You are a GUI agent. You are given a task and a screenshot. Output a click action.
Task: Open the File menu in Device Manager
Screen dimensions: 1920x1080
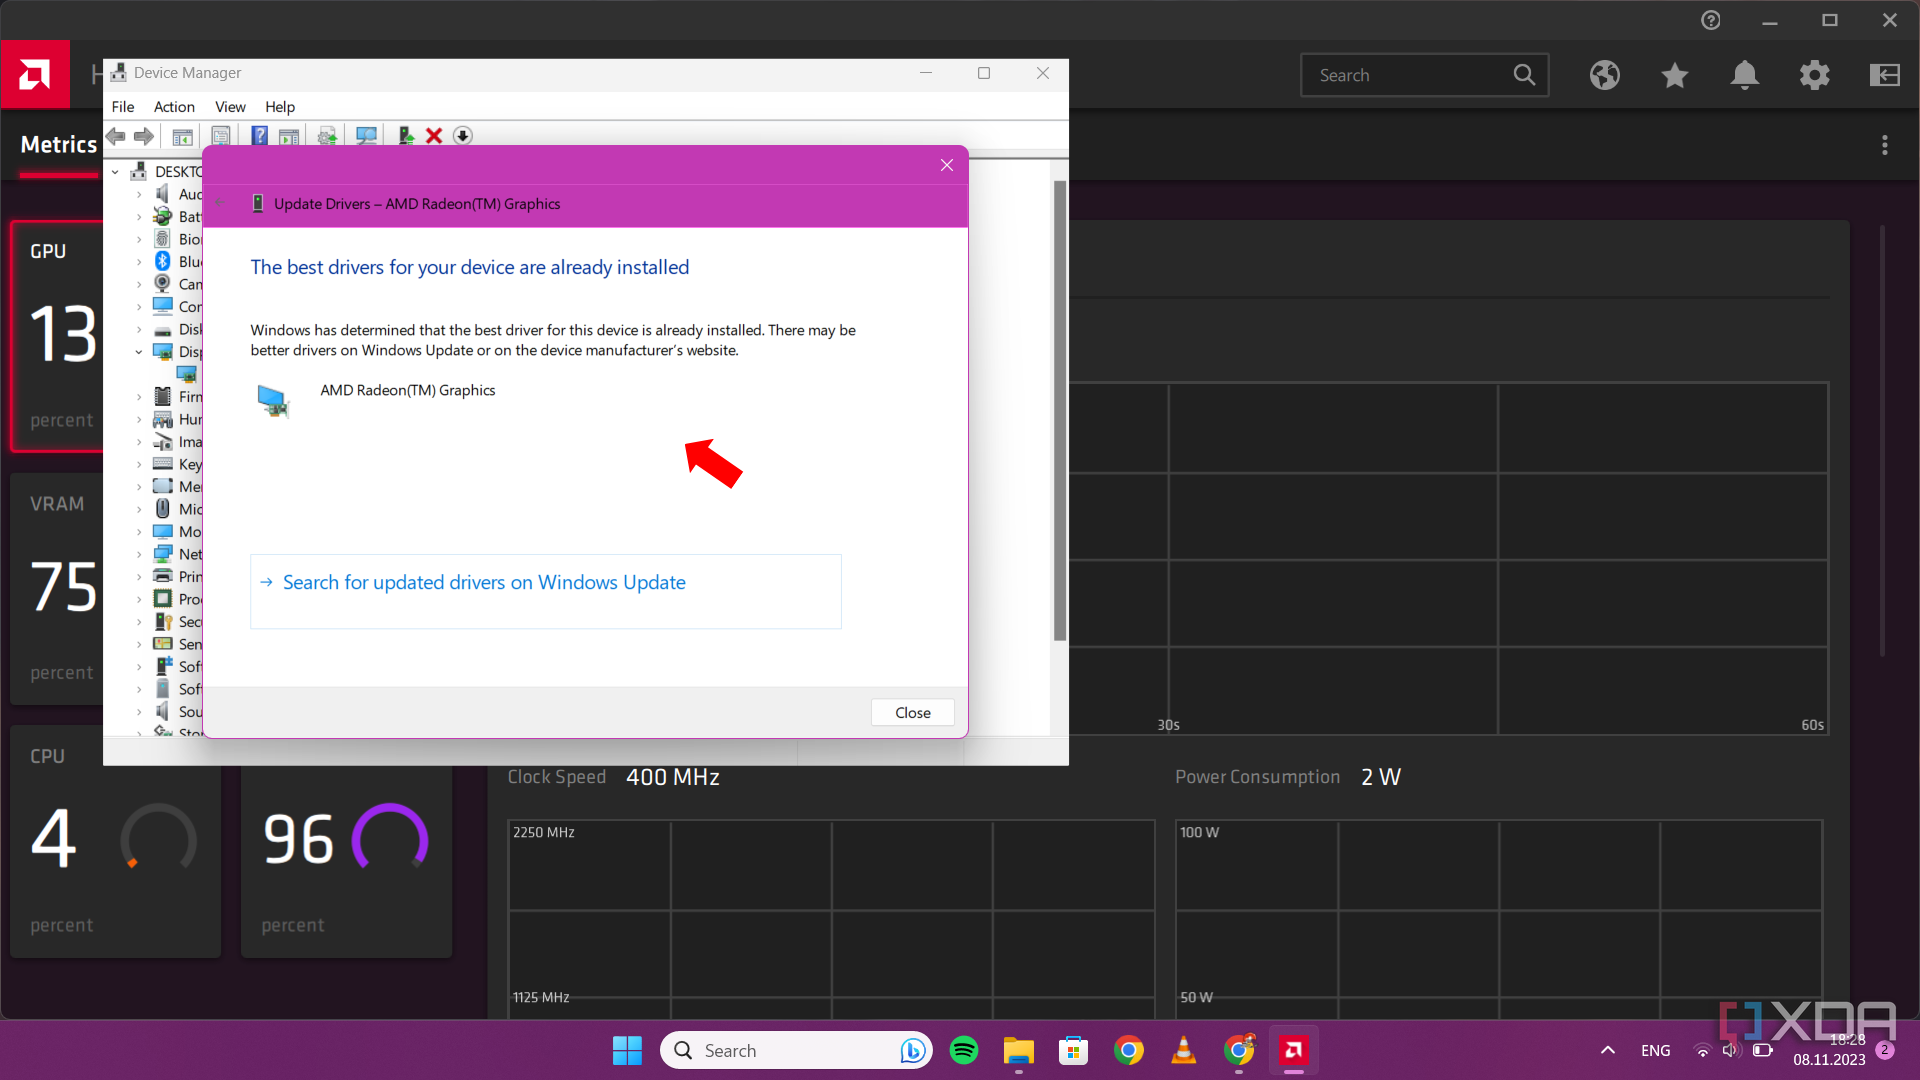point(123,107)
